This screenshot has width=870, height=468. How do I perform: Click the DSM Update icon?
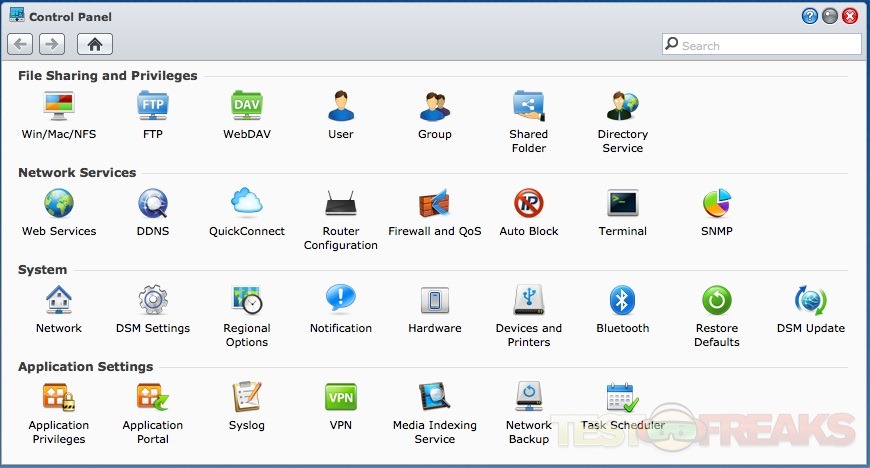pyautogui.click(x=810, y=300)
